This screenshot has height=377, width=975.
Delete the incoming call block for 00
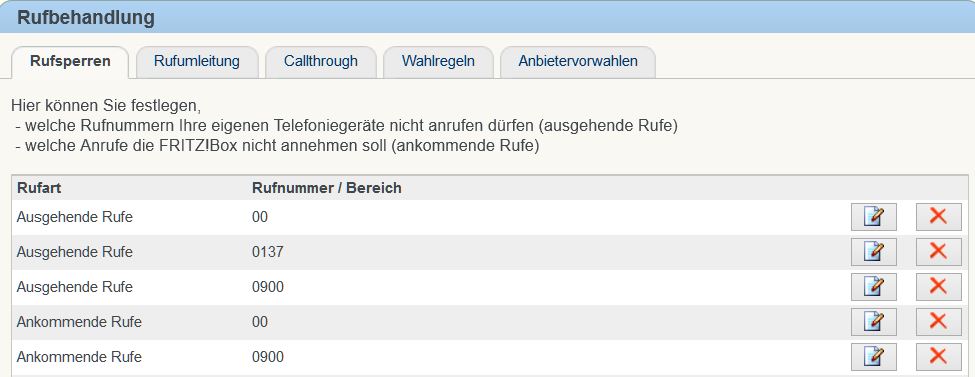point(938,322)
